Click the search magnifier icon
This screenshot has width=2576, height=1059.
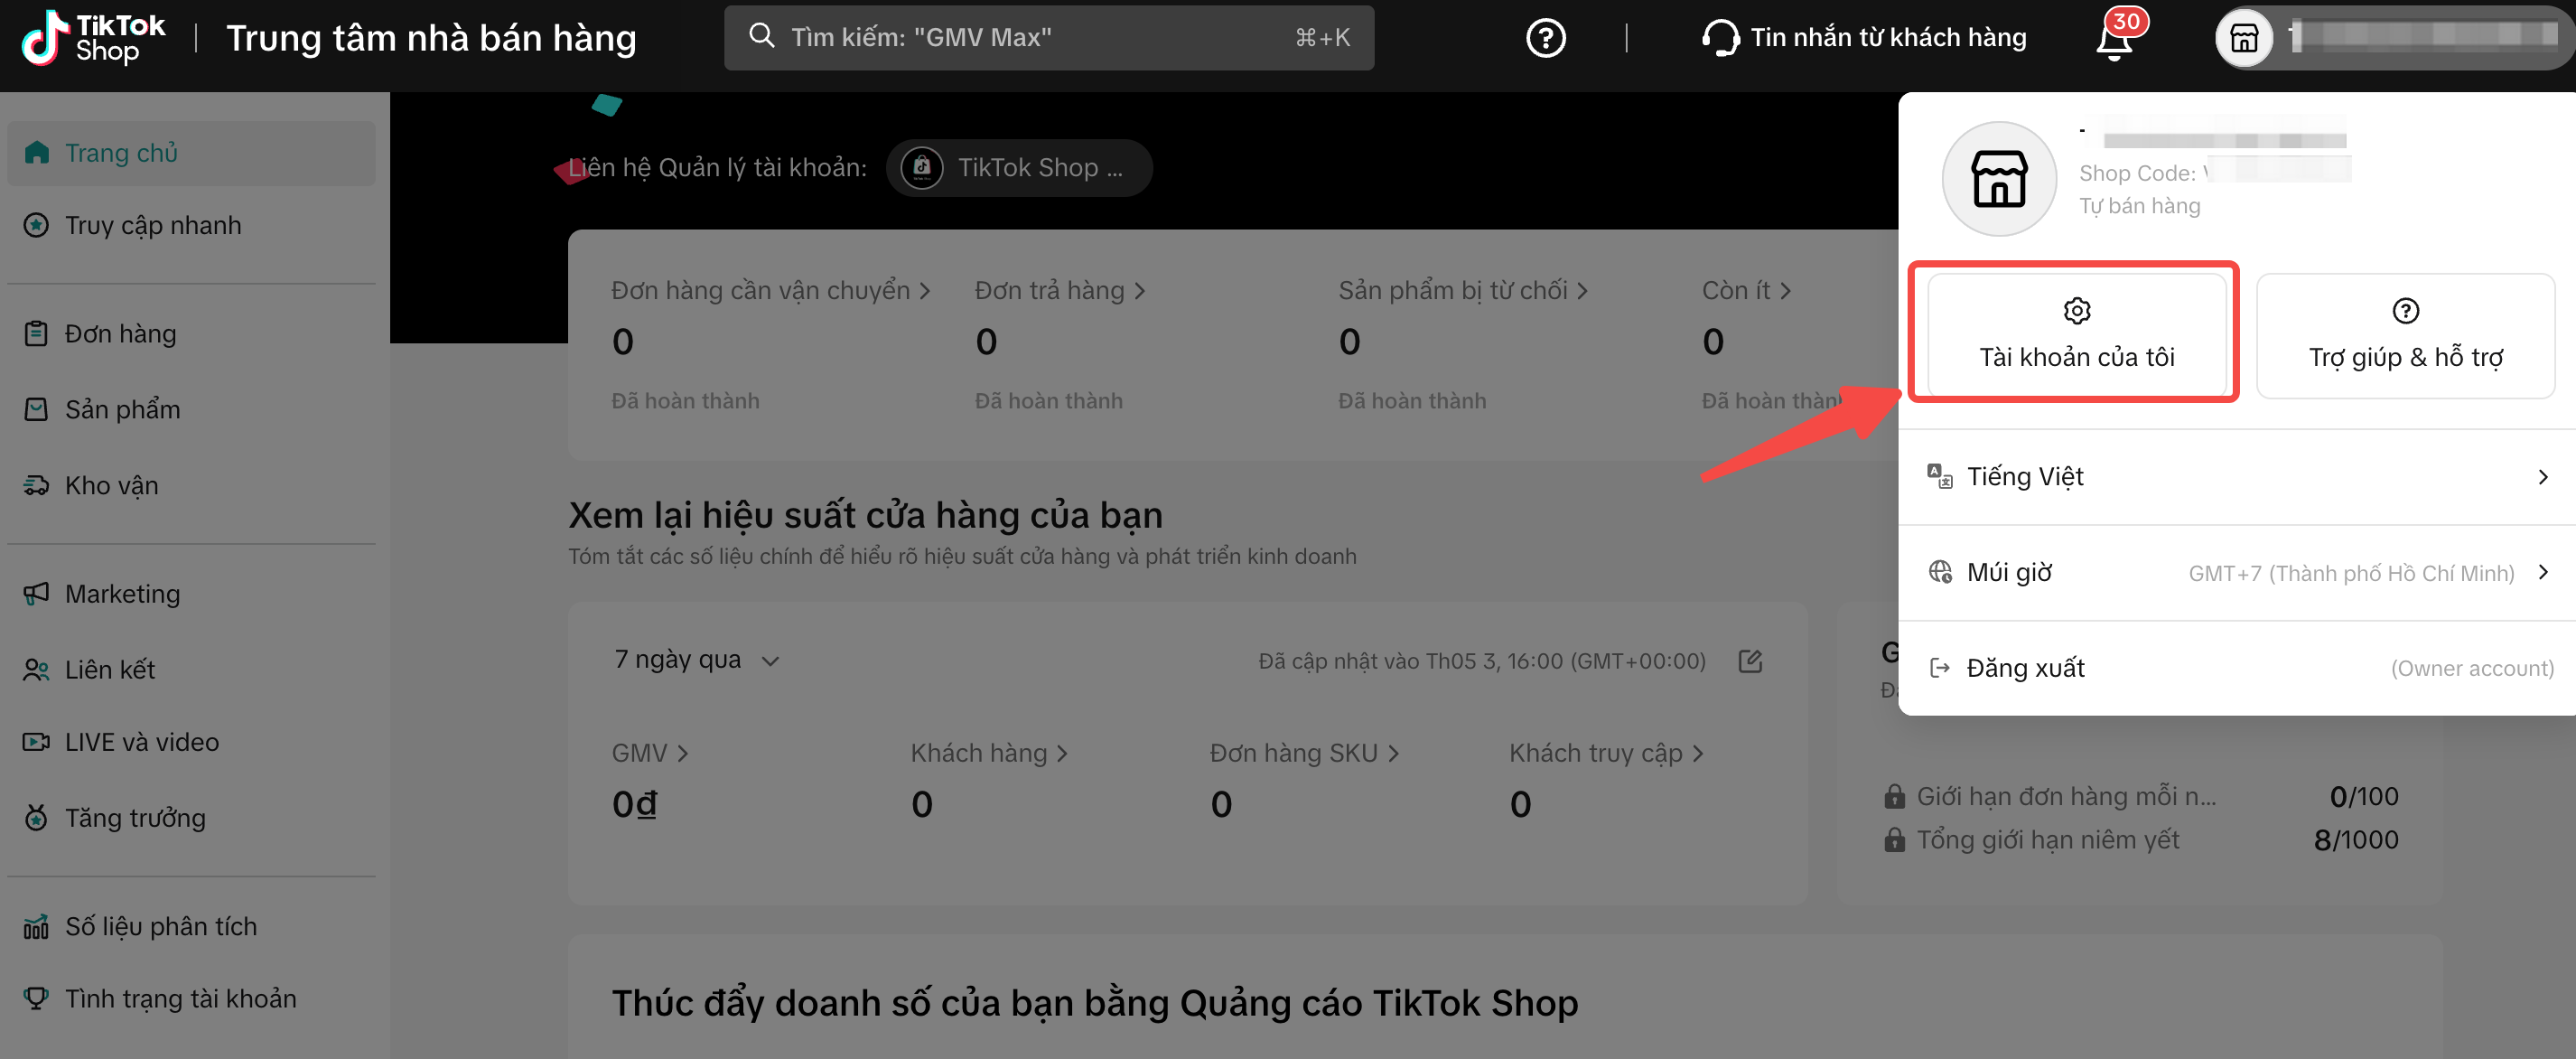(761, 36)
